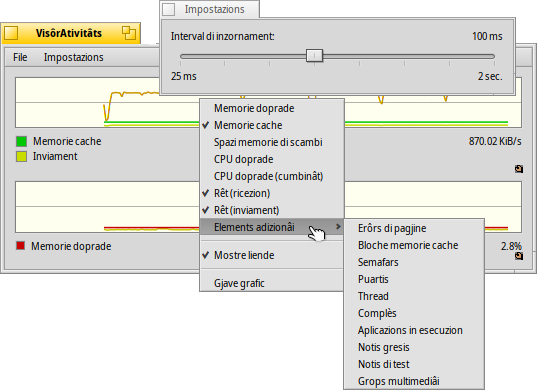Choose Semafars from submenu

pos(414,262)
